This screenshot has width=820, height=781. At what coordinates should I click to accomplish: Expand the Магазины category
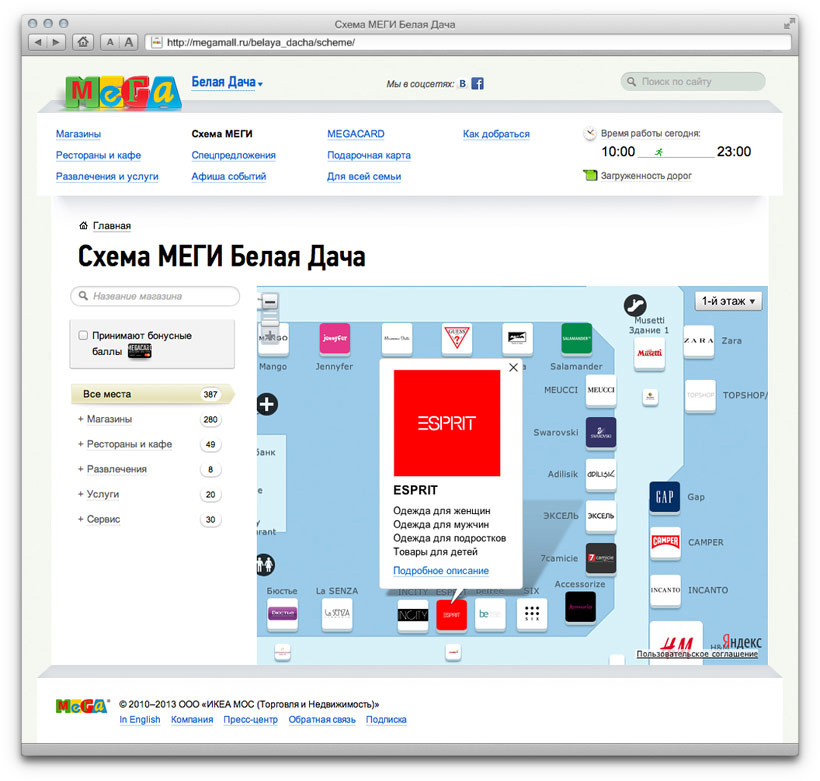108,419
